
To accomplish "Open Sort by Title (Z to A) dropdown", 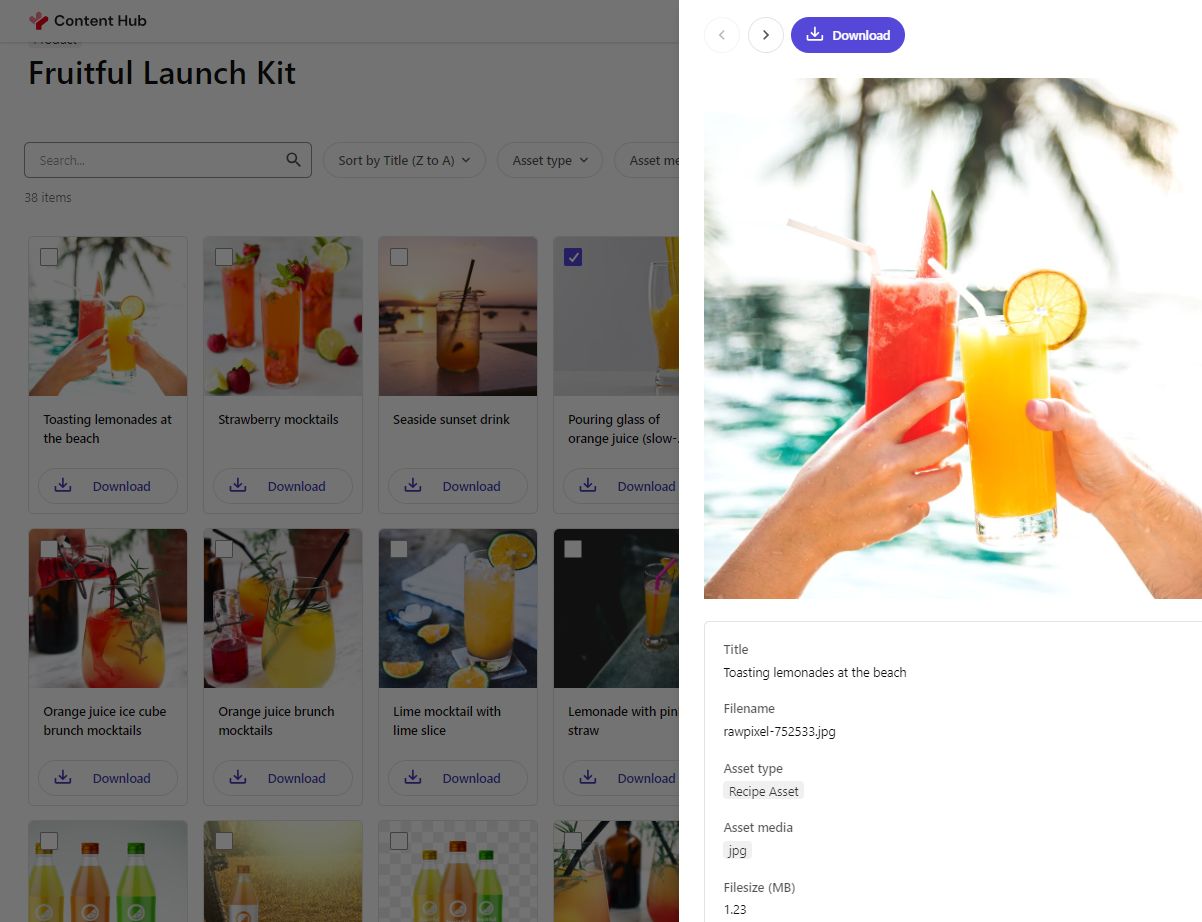I will (x=404, y=160).
